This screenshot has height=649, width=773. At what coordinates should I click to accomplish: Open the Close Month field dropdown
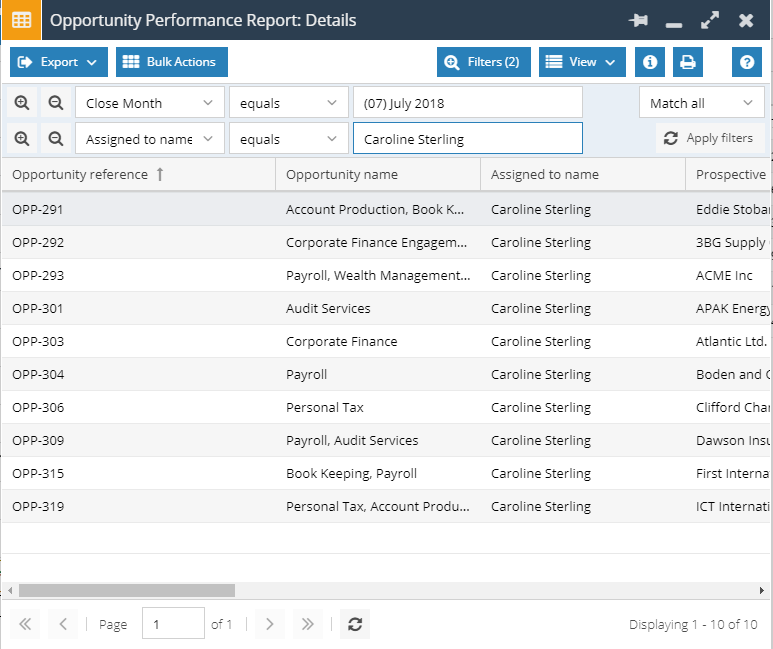pos(149,103)
